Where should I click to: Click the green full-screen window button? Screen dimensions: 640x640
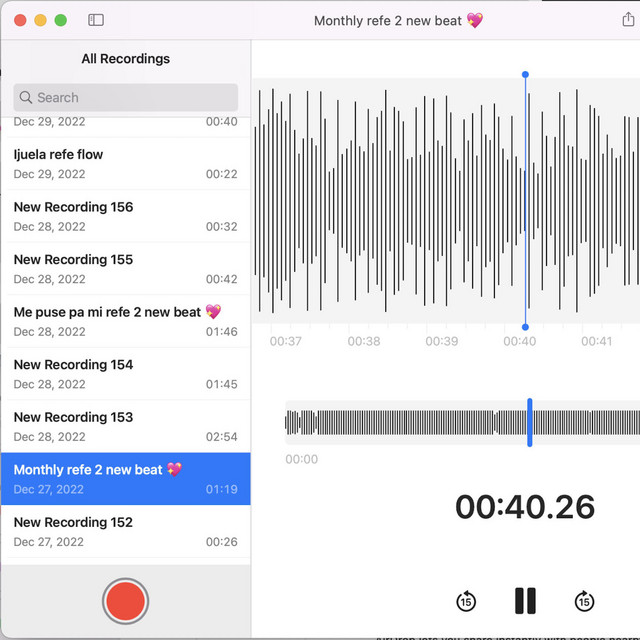[x=61, y=20]
